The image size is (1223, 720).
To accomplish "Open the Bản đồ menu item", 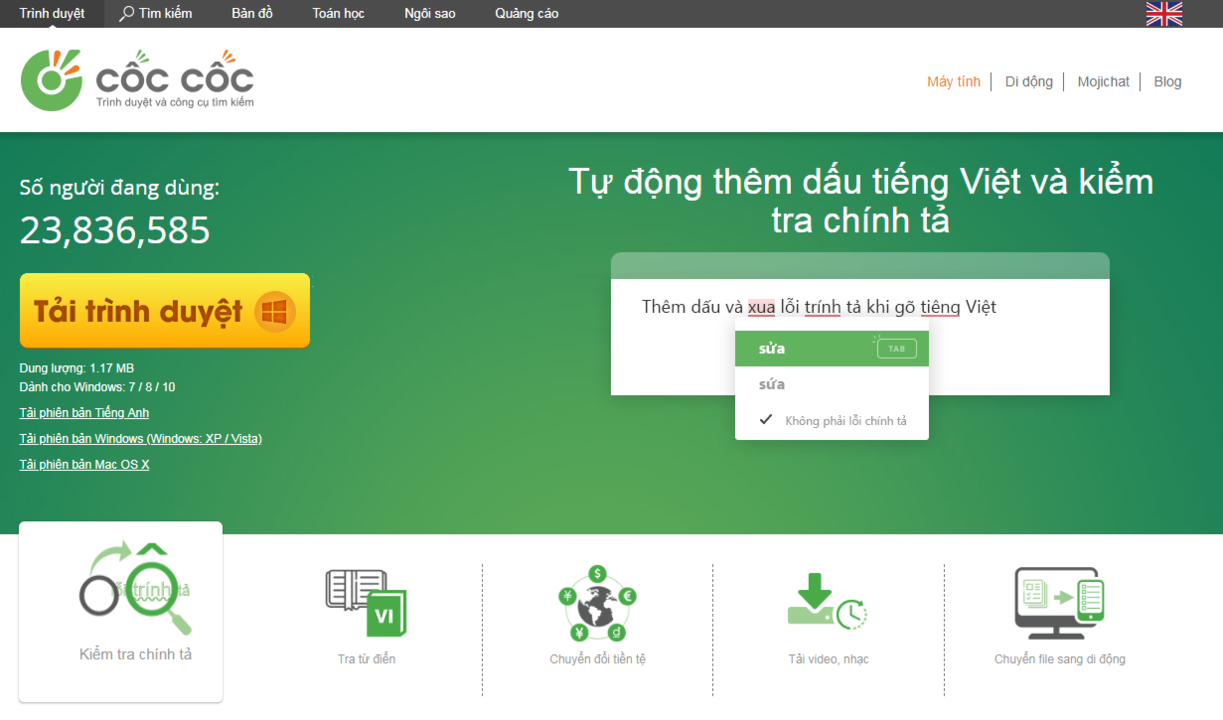I will 252,14.
